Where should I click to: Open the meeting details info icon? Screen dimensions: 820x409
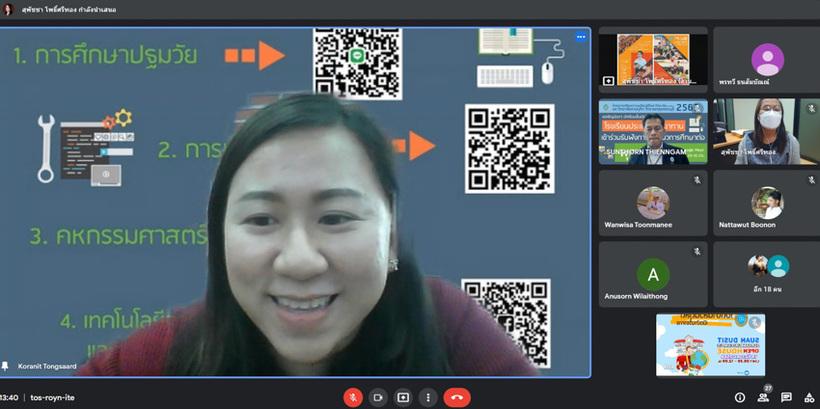[740, 397]
